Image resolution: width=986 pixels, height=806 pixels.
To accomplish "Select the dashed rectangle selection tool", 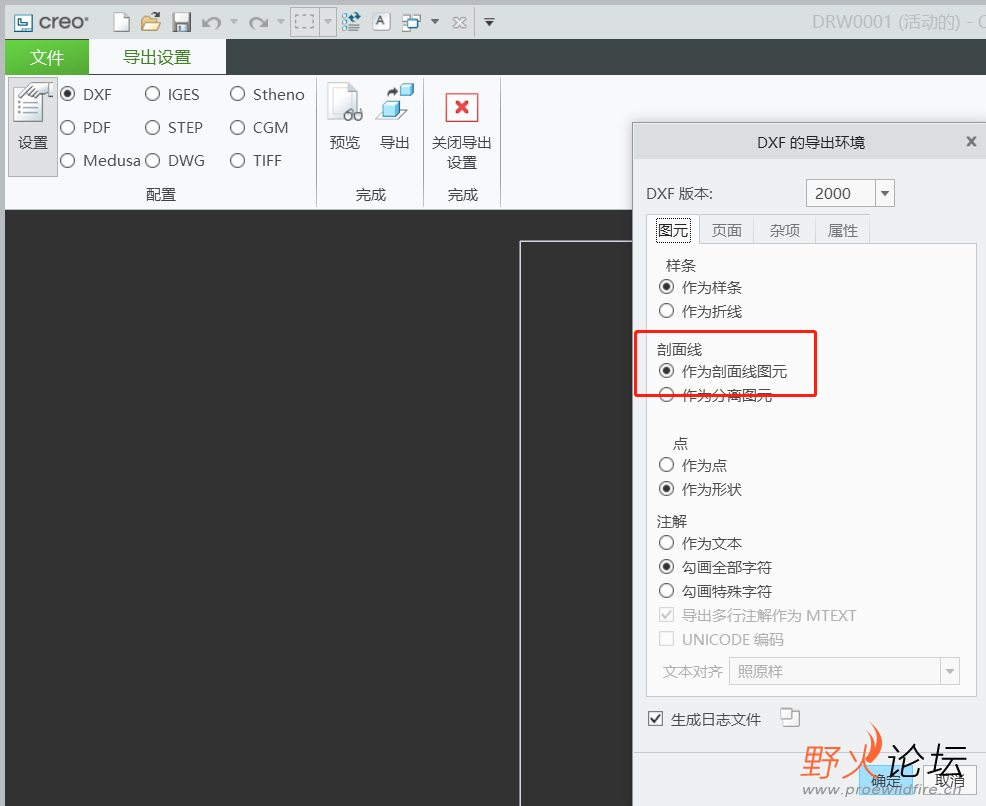I will pyautogui.click(x=304, y=22).
